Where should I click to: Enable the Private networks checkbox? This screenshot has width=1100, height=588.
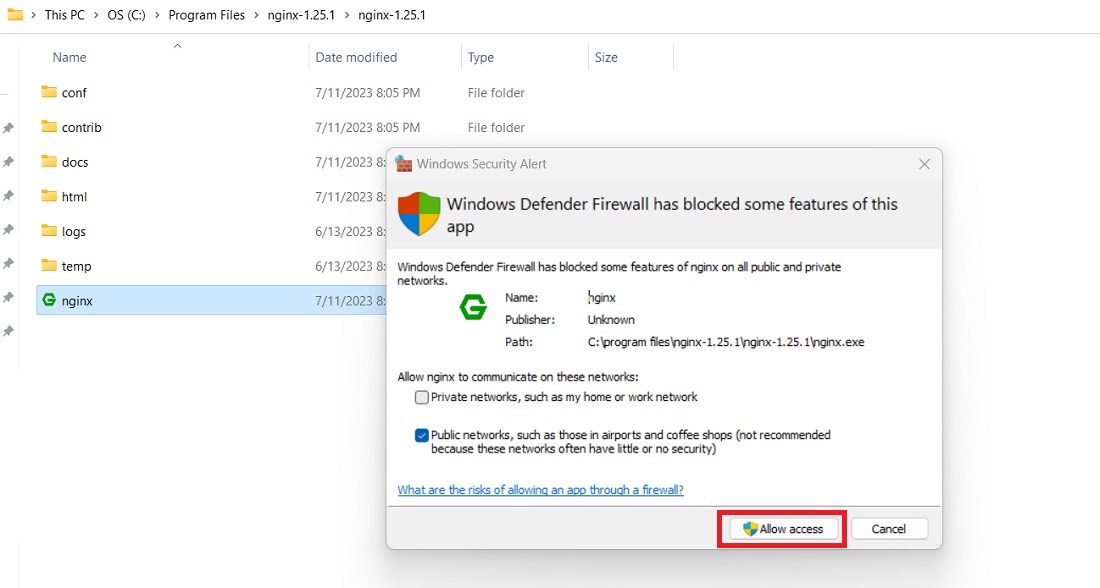point(422,397)
